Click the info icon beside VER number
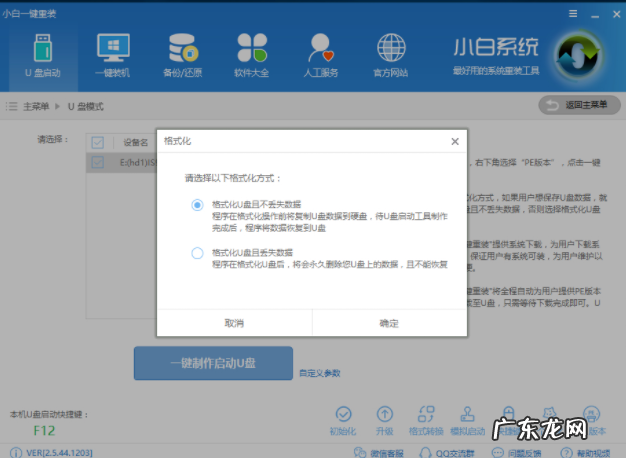626x458 pixels. click(16, 453)
